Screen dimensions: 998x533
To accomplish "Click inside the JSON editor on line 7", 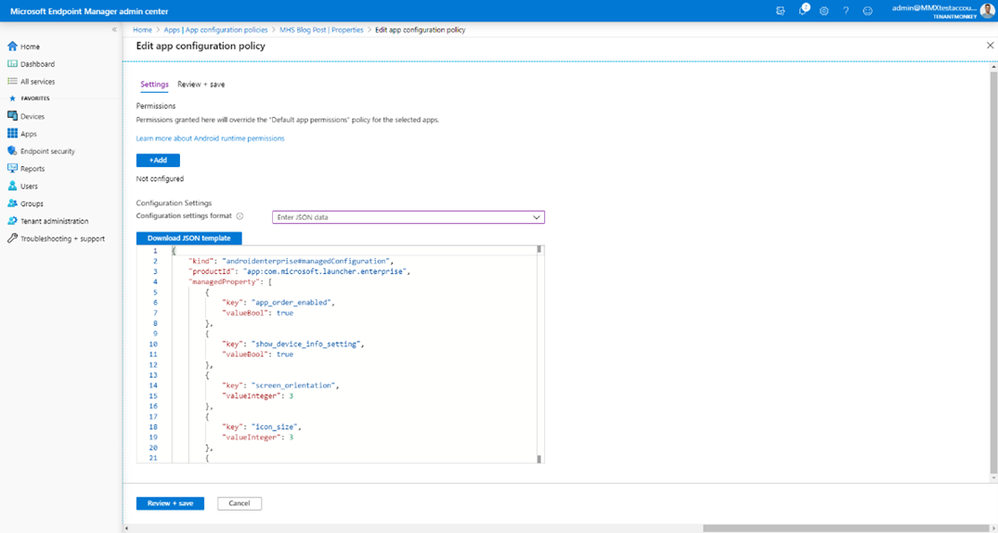I will (x=356, y=313).
